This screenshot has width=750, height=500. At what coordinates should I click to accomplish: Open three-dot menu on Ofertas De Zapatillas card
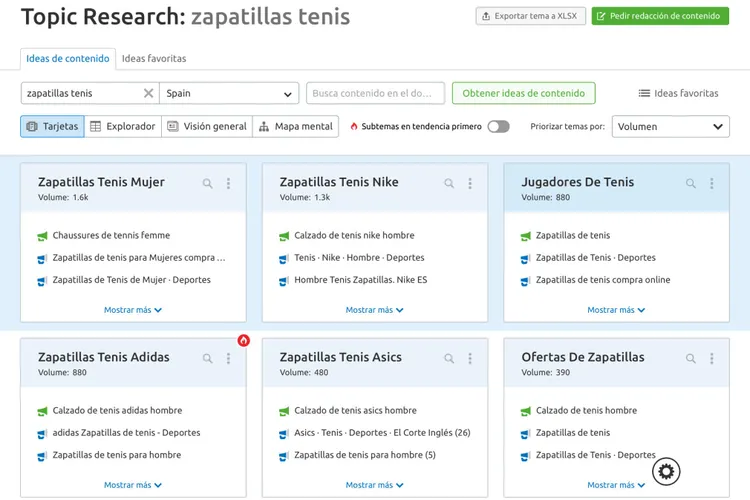point(712,358)
